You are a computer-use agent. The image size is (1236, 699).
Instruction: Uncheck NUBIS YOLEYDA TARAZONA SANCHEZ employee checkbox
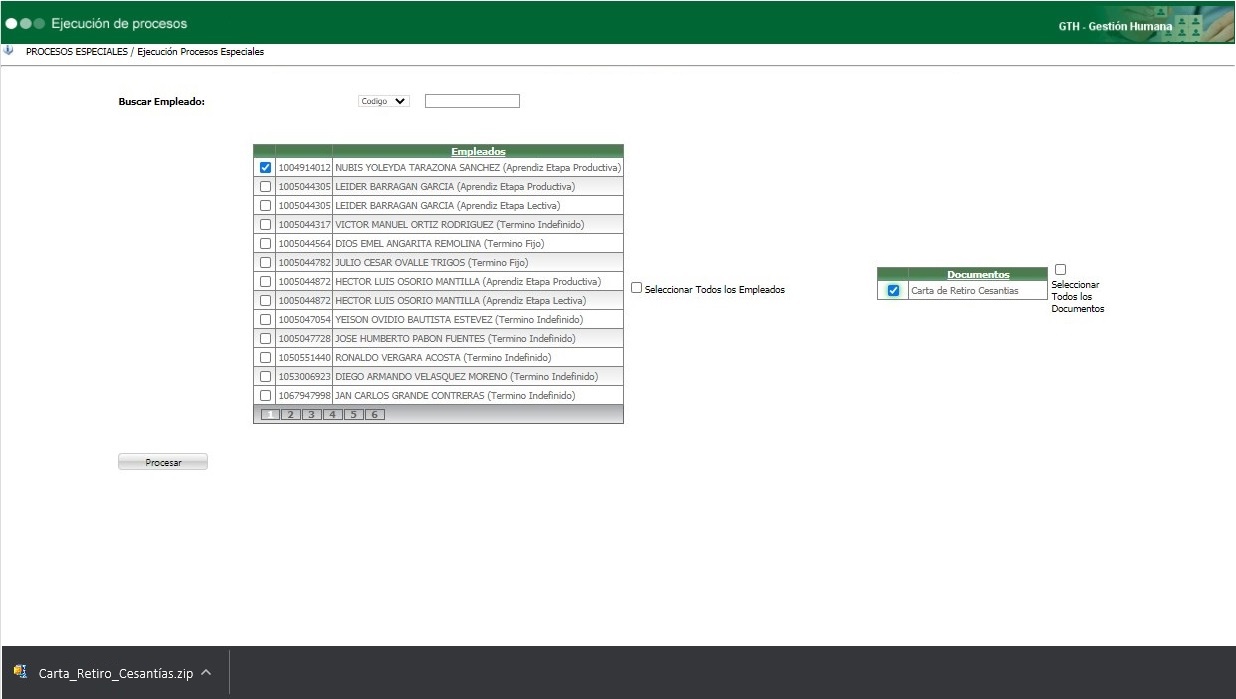pyautogui.click(x=265, y=168)
